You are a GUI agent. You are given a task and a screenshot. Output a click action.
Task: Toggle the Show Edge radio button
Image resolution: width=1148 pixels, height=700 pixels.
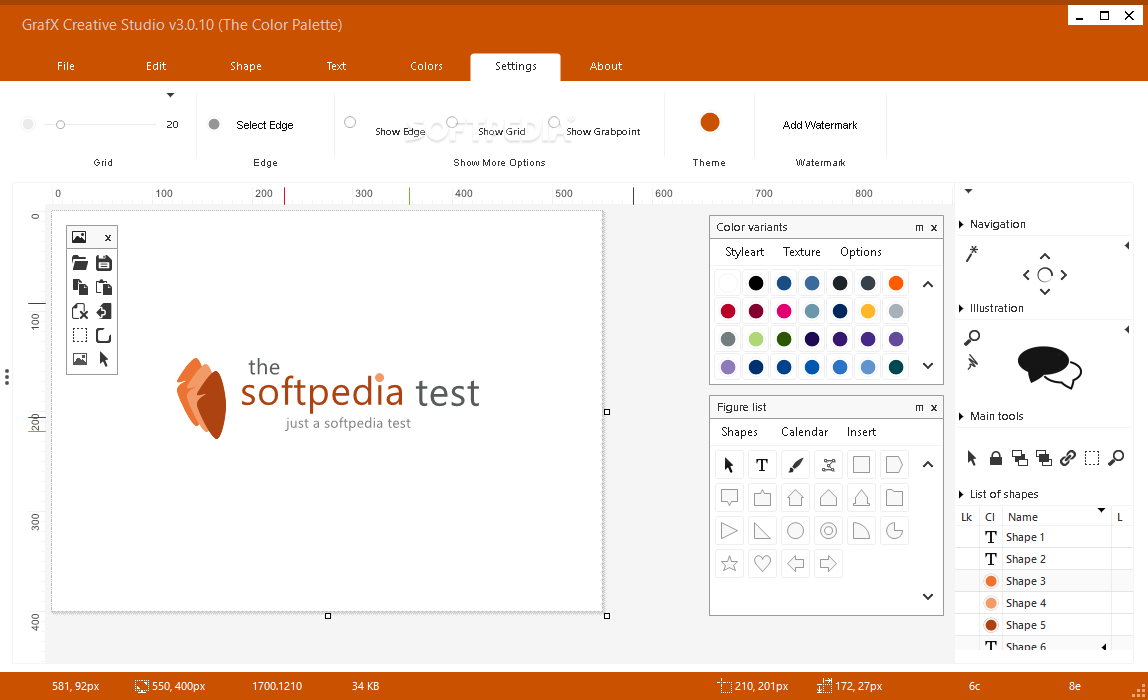[x=350, y=122]
